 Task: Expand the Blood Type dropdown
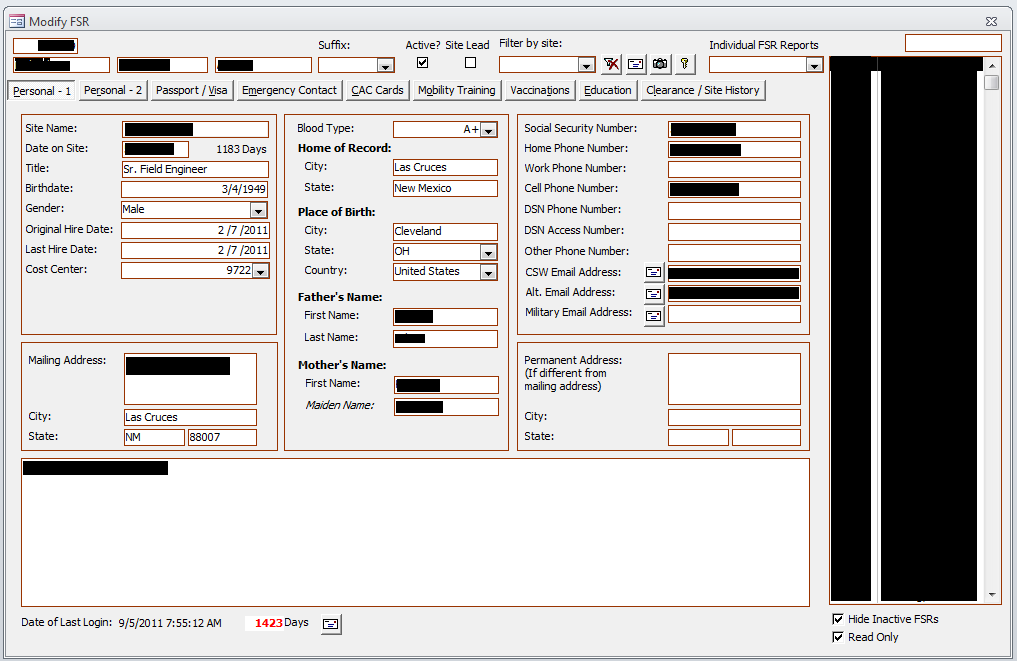[487, 129]
